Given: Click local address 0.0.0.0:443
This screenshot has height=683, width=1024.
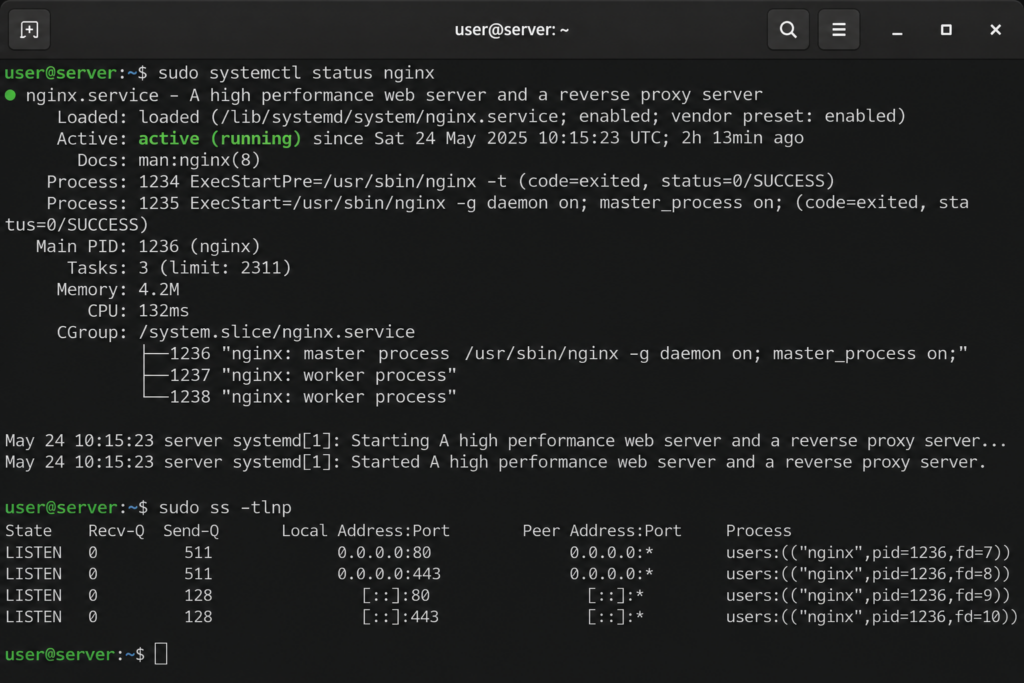Looking at the screenshot, I should [389, 575].
